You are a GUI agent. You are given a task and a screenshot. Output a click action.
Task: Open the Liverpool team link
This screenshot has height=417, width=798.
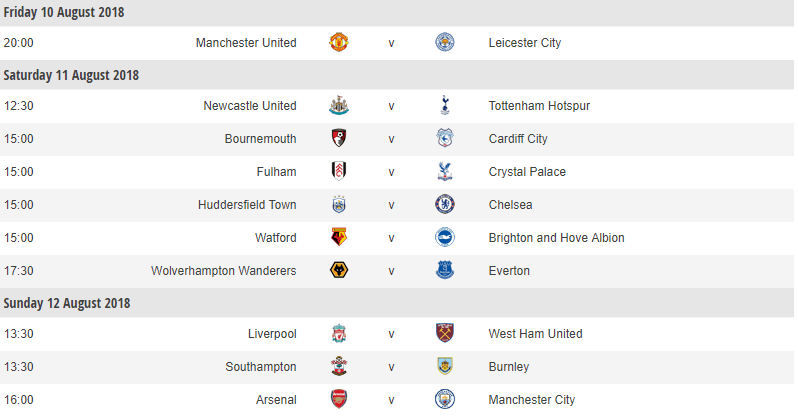click(272, 334)
